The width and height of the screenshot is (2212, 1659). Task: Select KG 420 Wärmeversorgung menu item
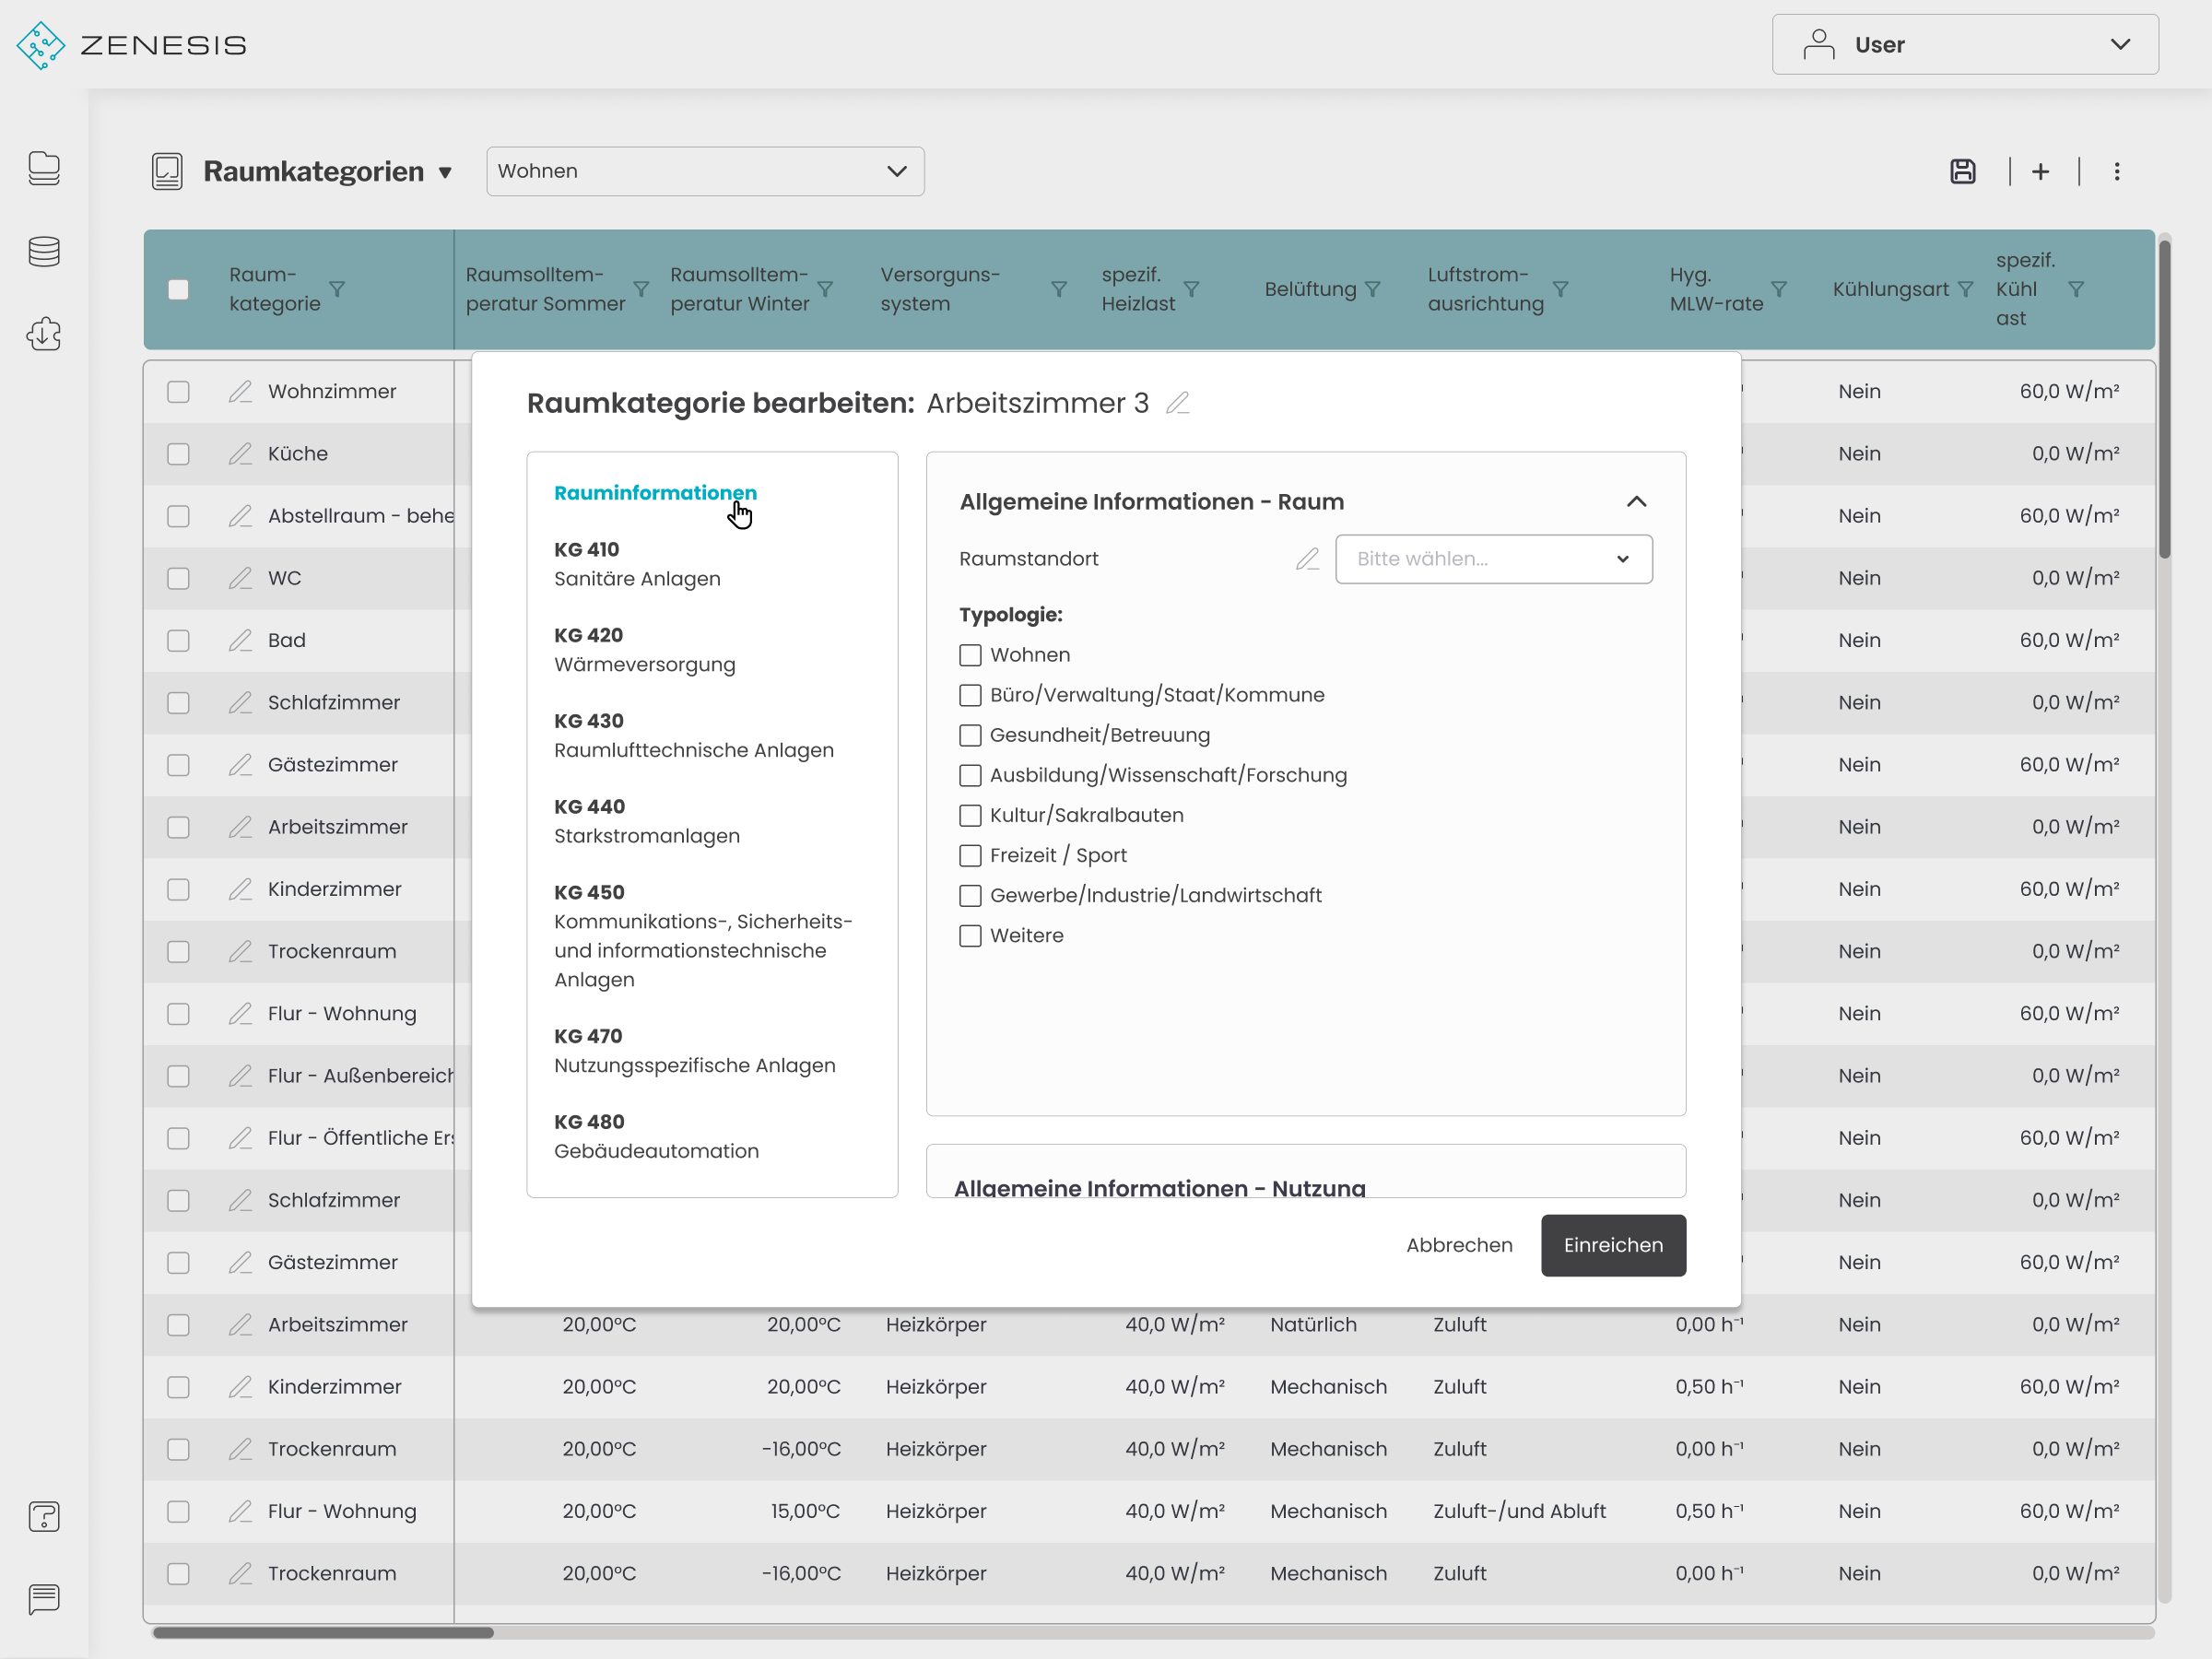coord(644,650)
